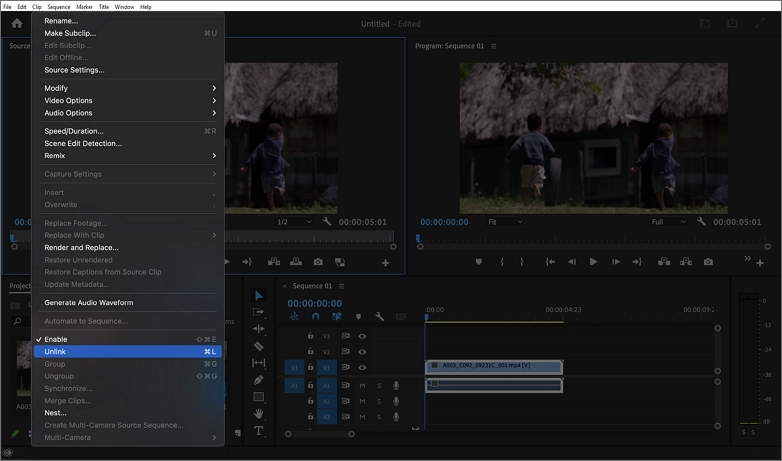Choose Nest from the Clip menu
782x461 pixels.
pyautogui.click(x=129, y=413)
